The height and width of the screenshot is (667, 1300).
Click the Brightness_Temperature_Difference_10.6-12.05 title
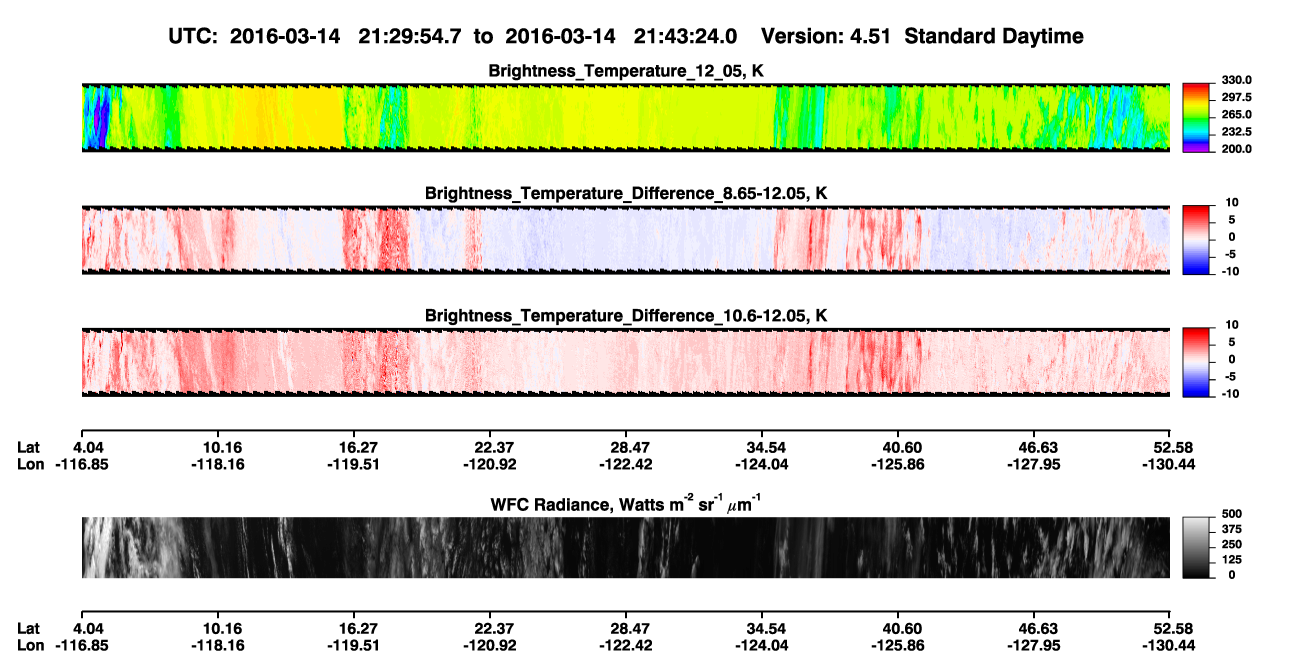pos(626,315)
